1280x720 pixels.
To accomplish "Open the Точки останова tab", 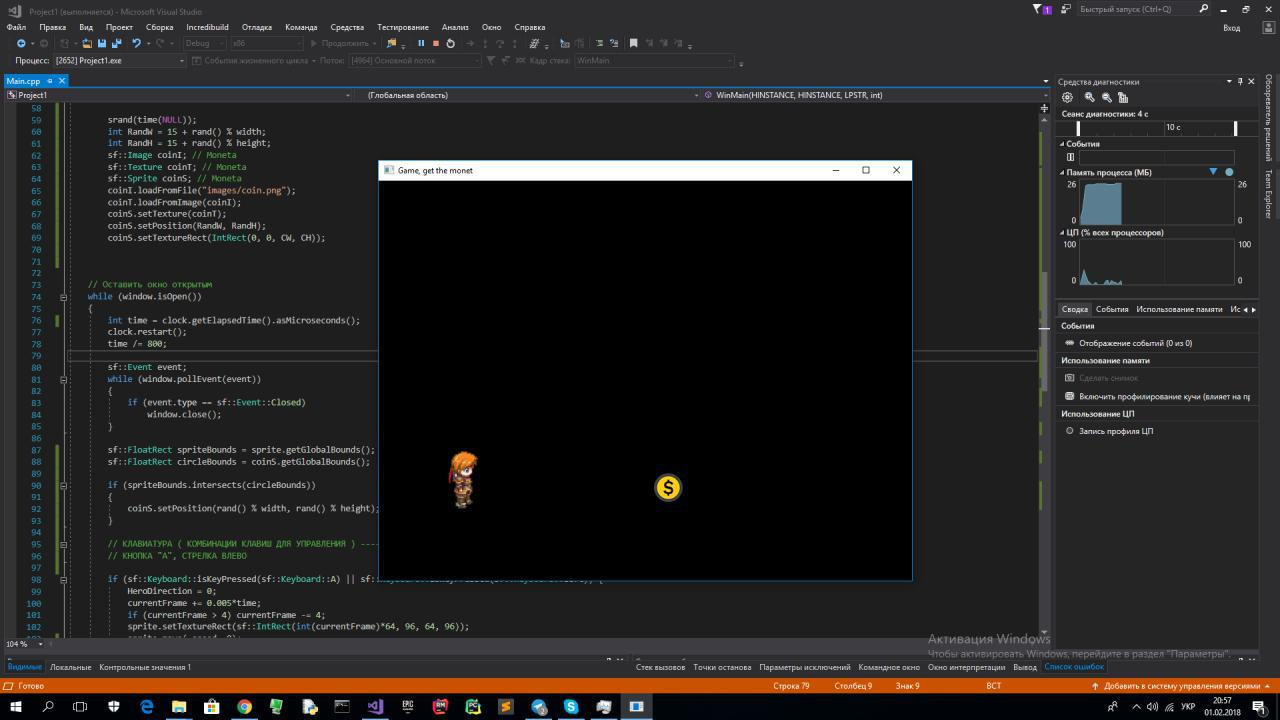I will (x=722, y=667).
